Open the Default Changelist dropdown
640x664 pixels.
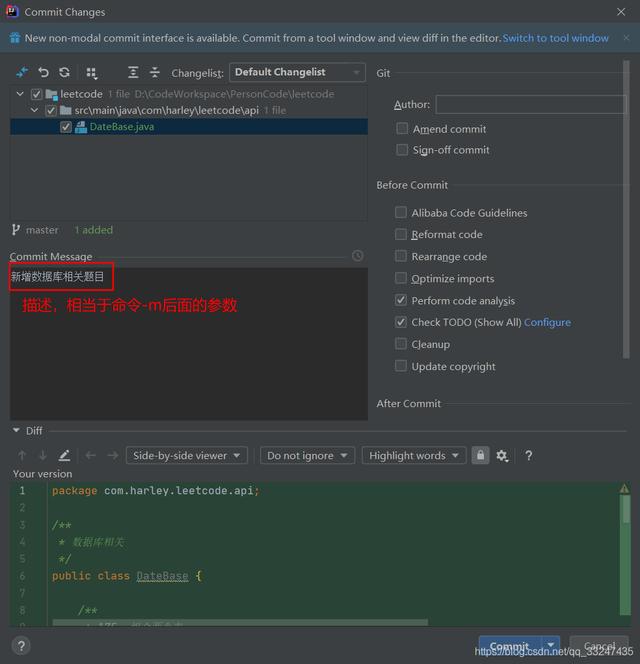297,72
